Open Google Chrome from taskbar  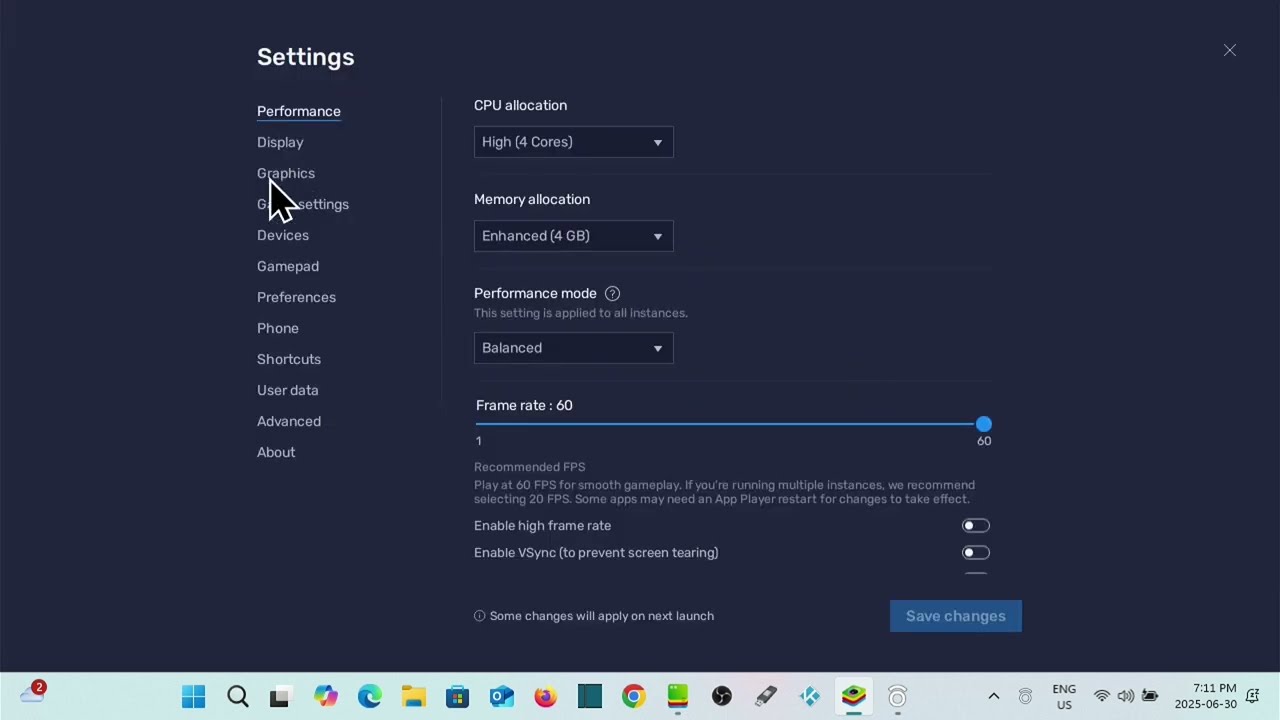tap(633, 696)
